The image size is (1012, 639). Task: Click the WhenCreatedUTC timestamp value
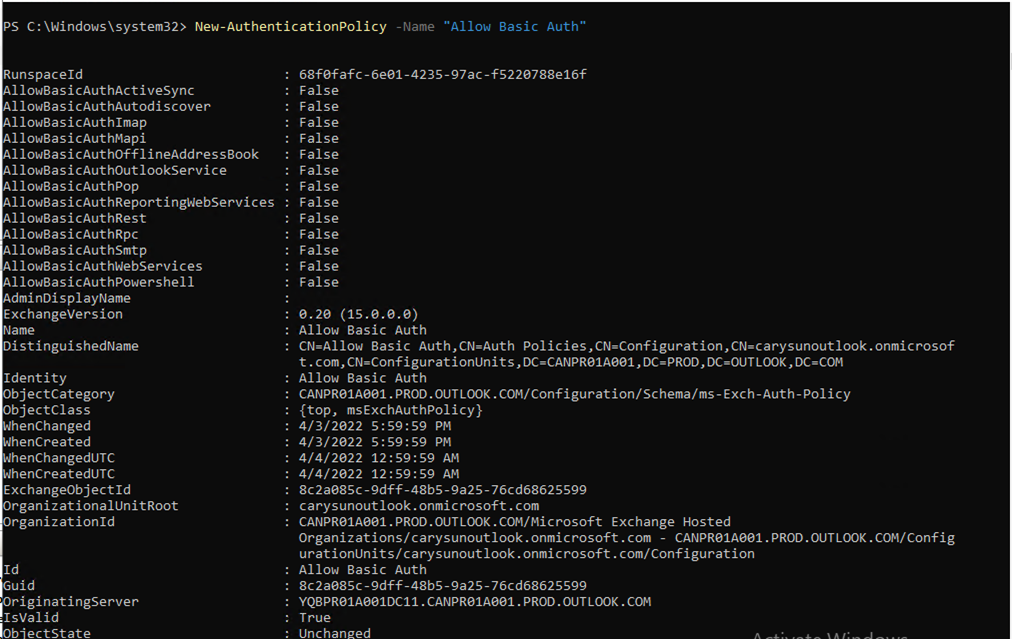(x=378, y=475)
